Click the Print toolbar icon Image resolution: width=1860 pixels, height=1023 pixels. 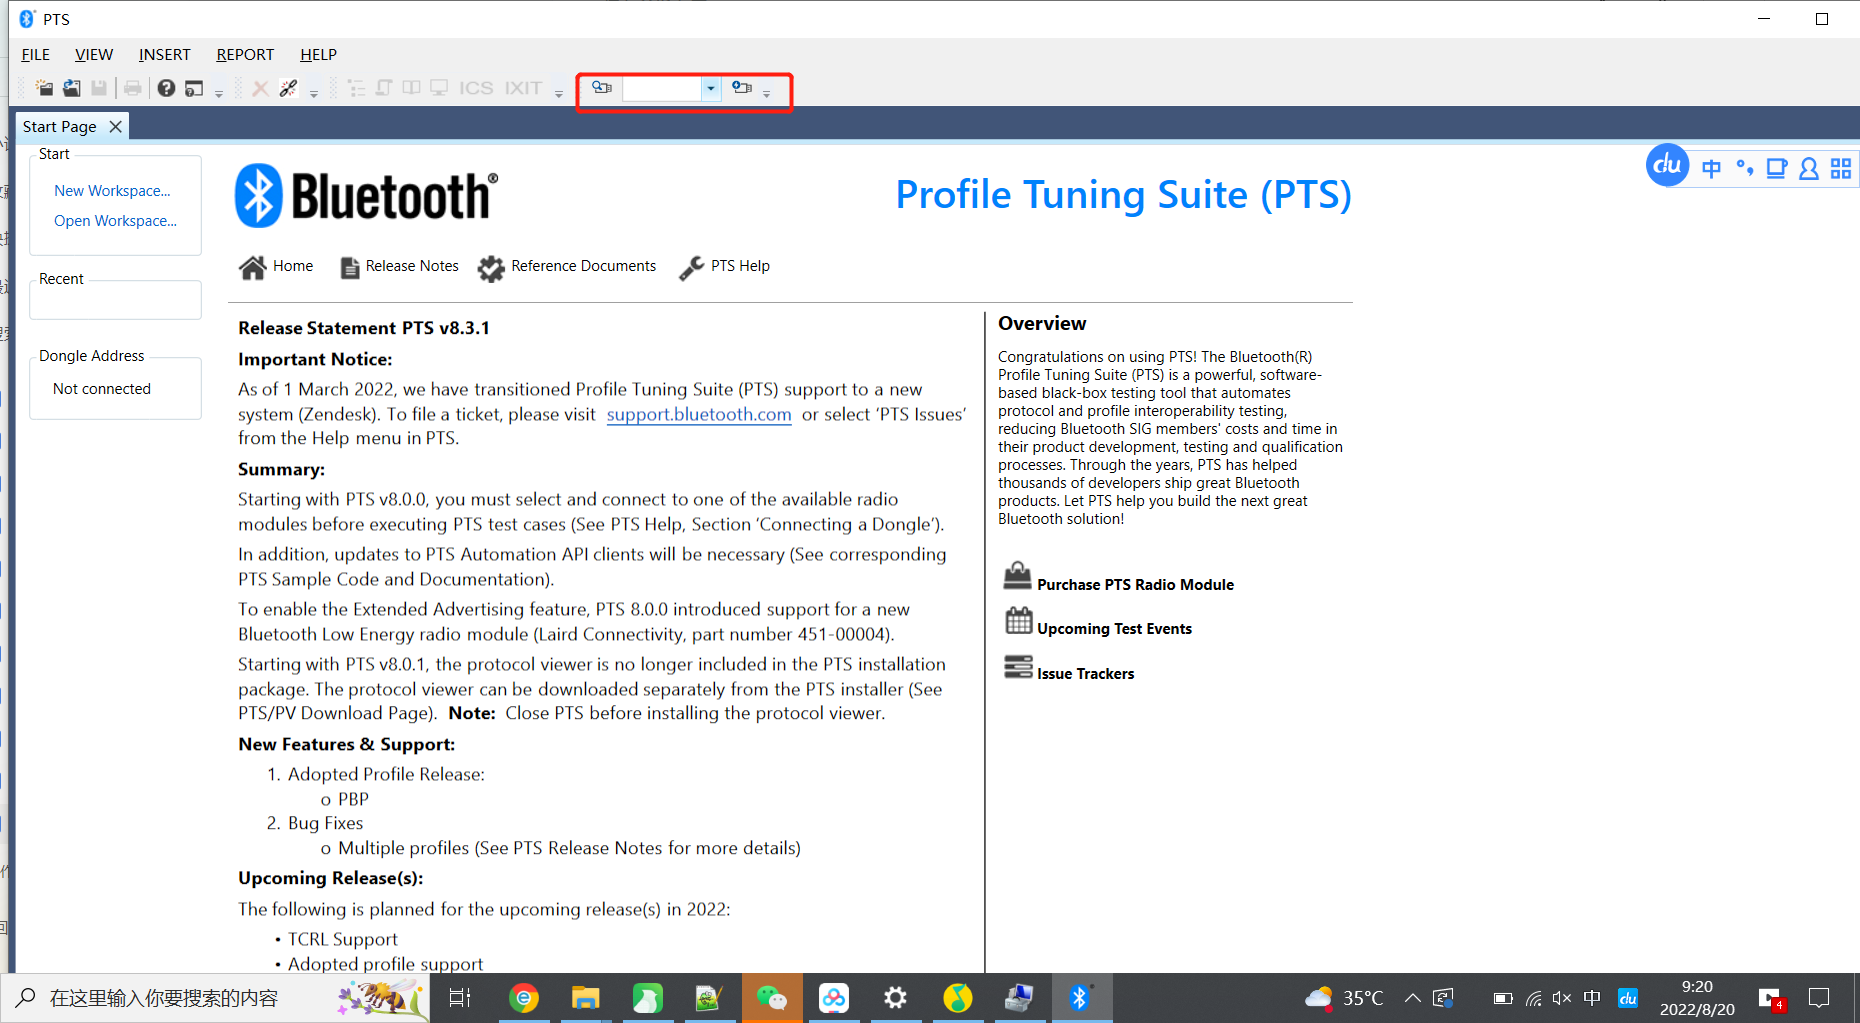coord(132,88)
